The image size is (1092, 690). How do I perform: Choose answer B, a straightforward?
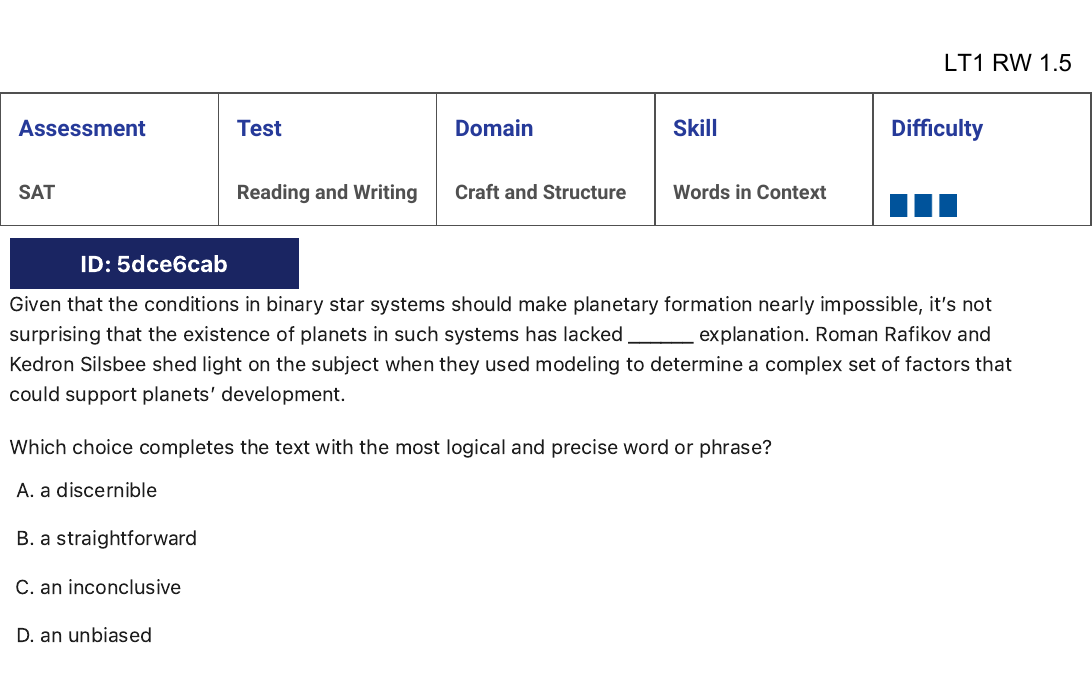(x=107, y=538)
